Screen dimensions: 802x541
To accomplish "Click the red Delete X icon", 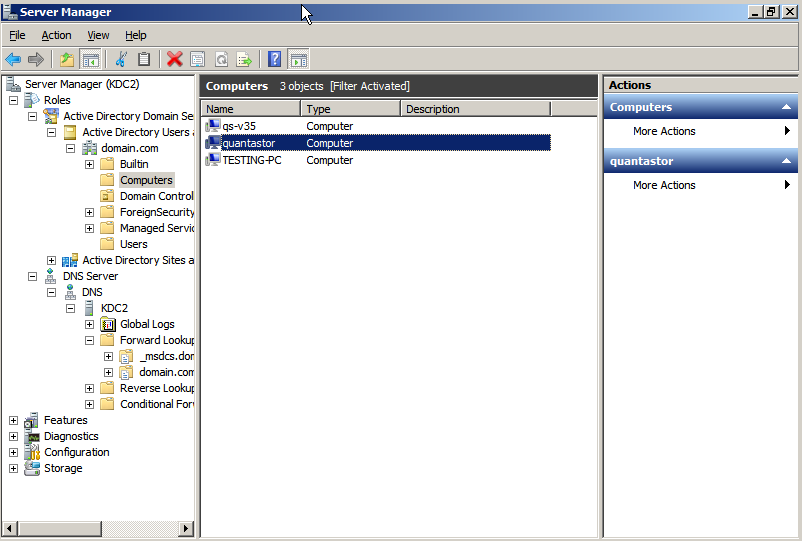I will pyautogui.click(x=174, y=60).
